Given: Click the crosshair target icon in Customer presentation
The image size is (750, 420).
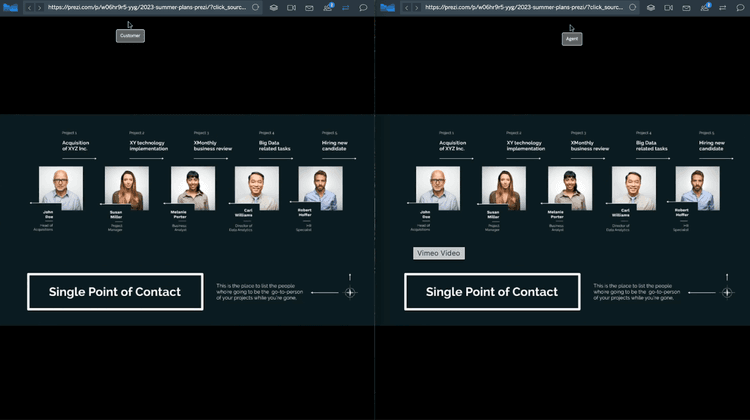Looking at the screenshot, I should coord(350,293).
